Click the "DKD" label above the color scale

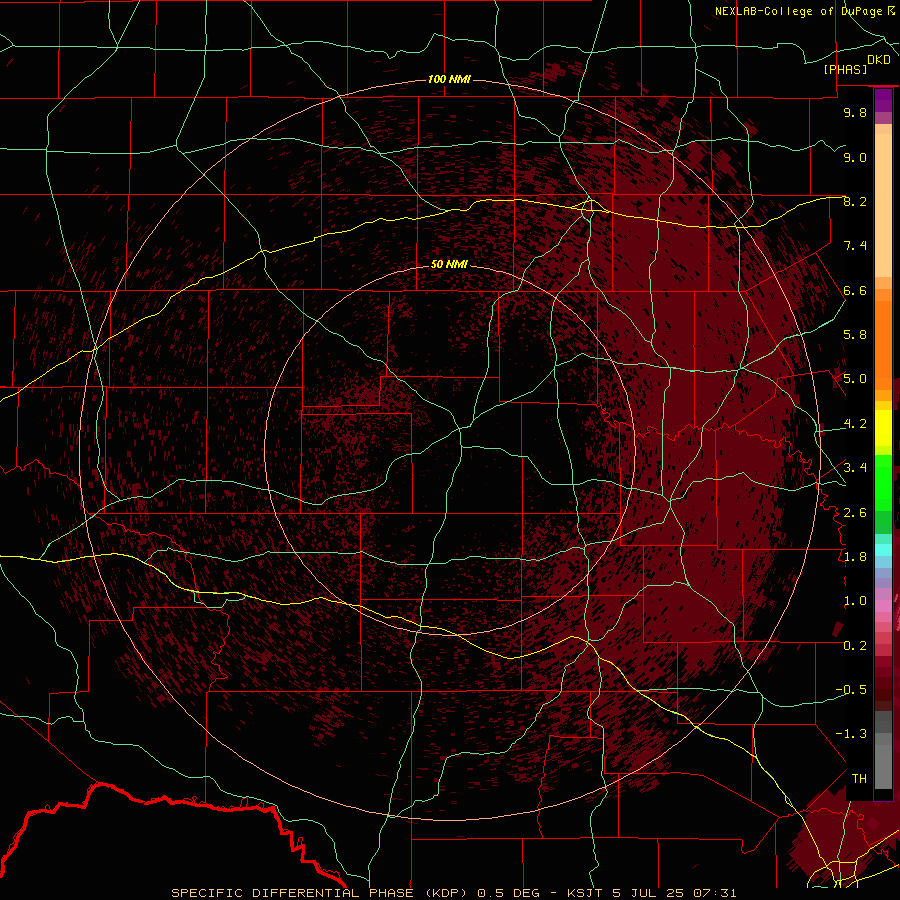pyautogui.click(x=879, y=60)
